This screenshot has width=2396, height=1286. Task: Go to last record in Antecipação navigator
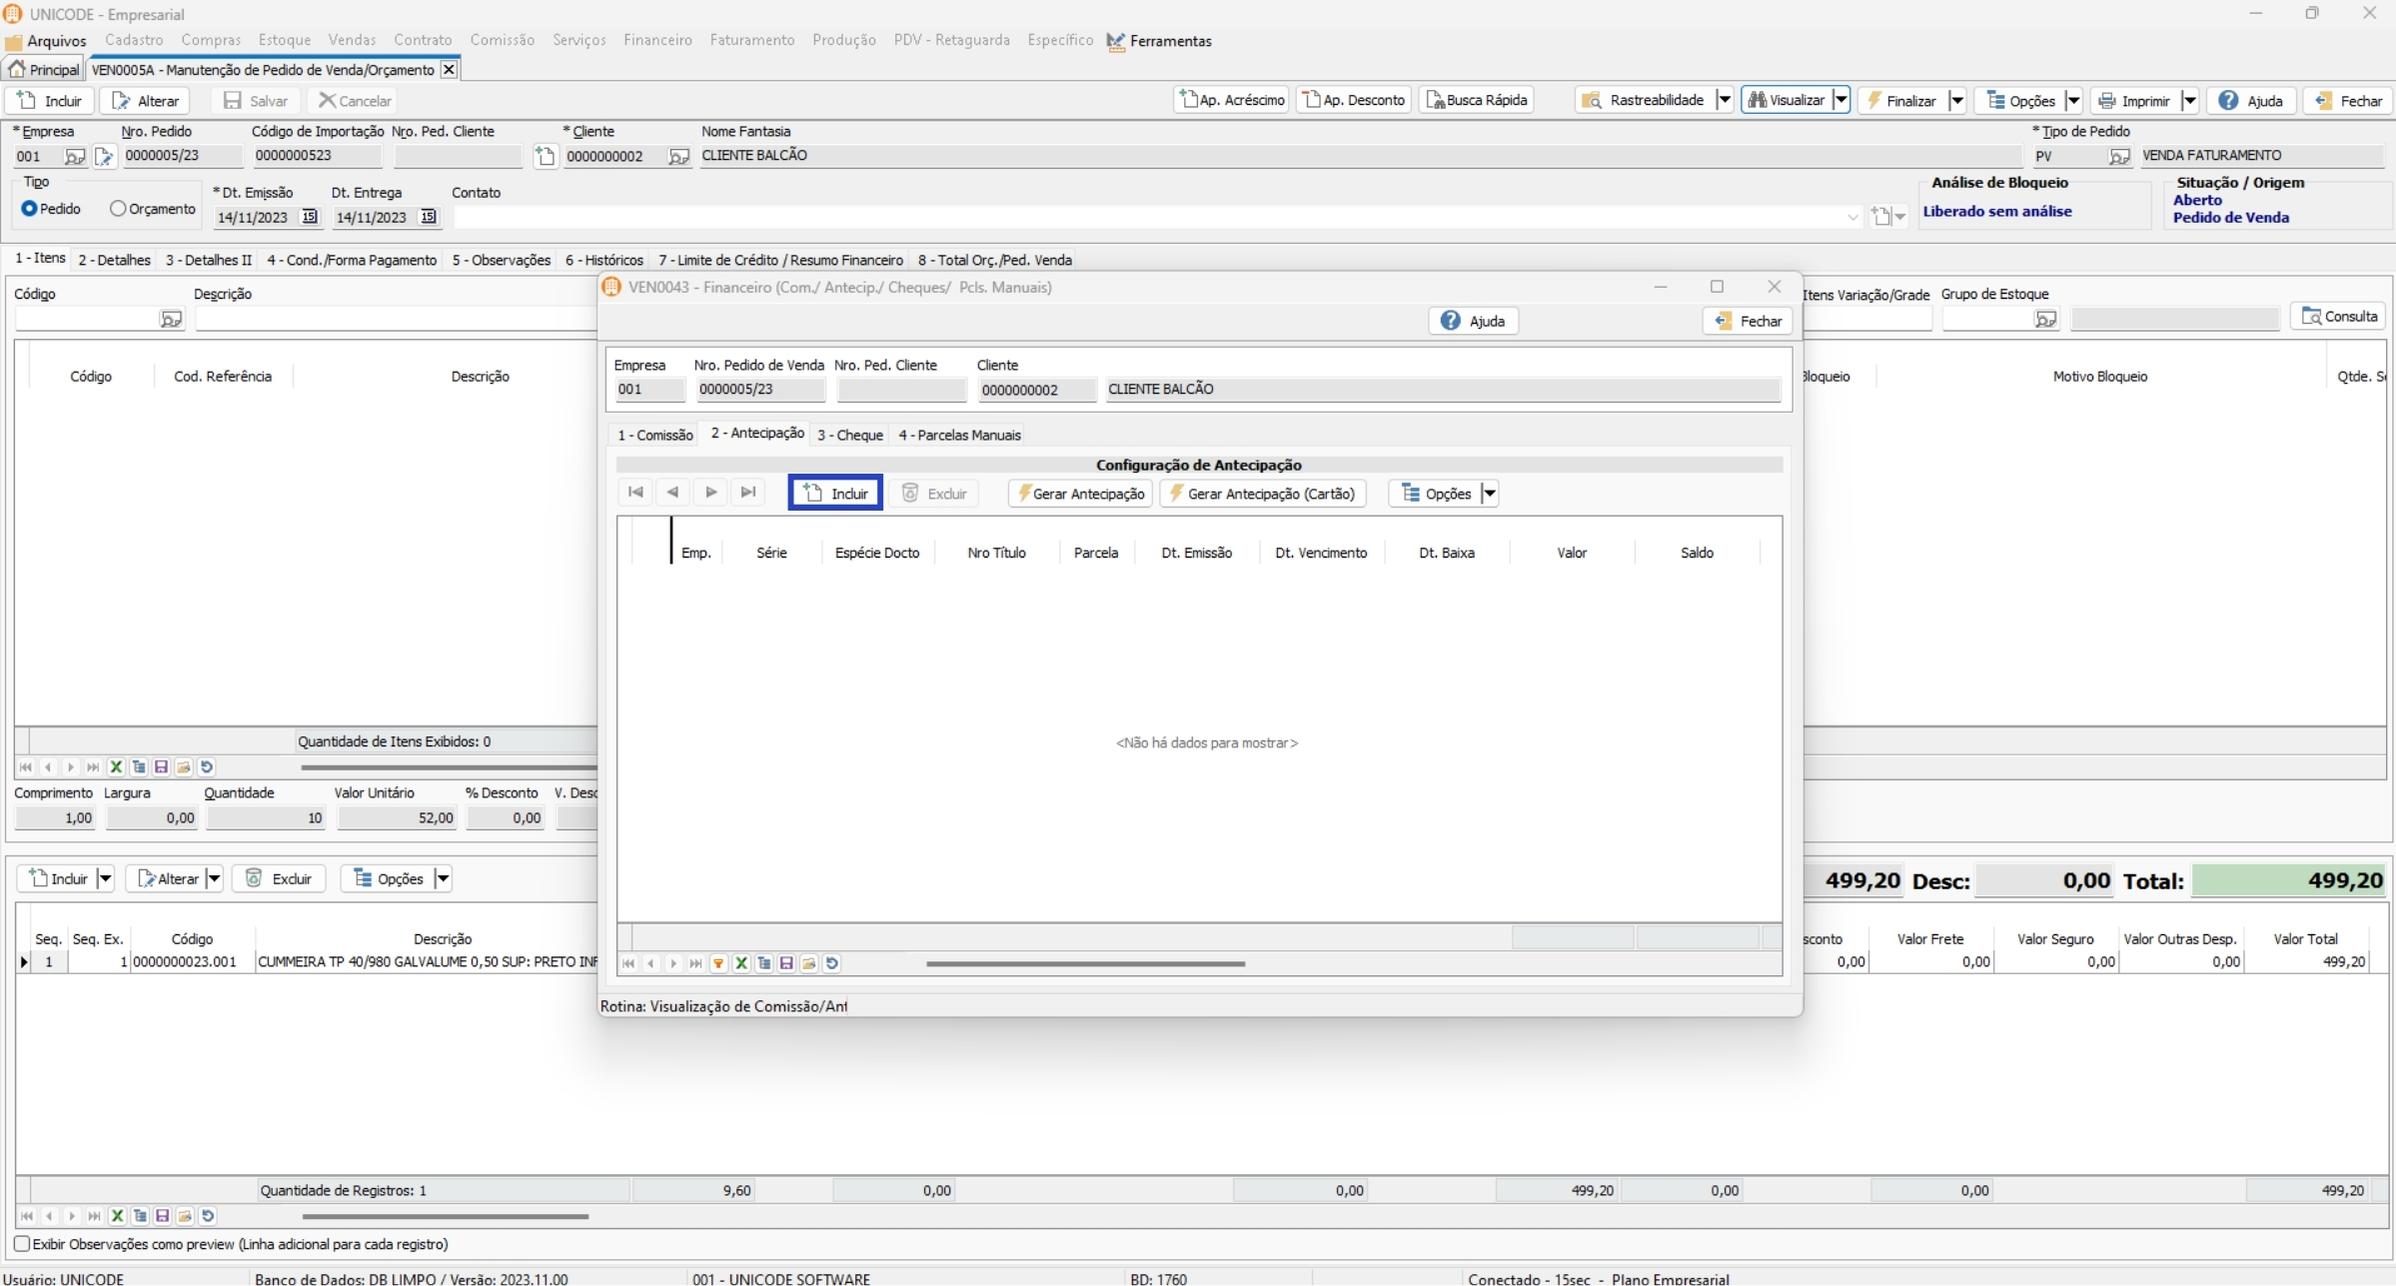748,492
